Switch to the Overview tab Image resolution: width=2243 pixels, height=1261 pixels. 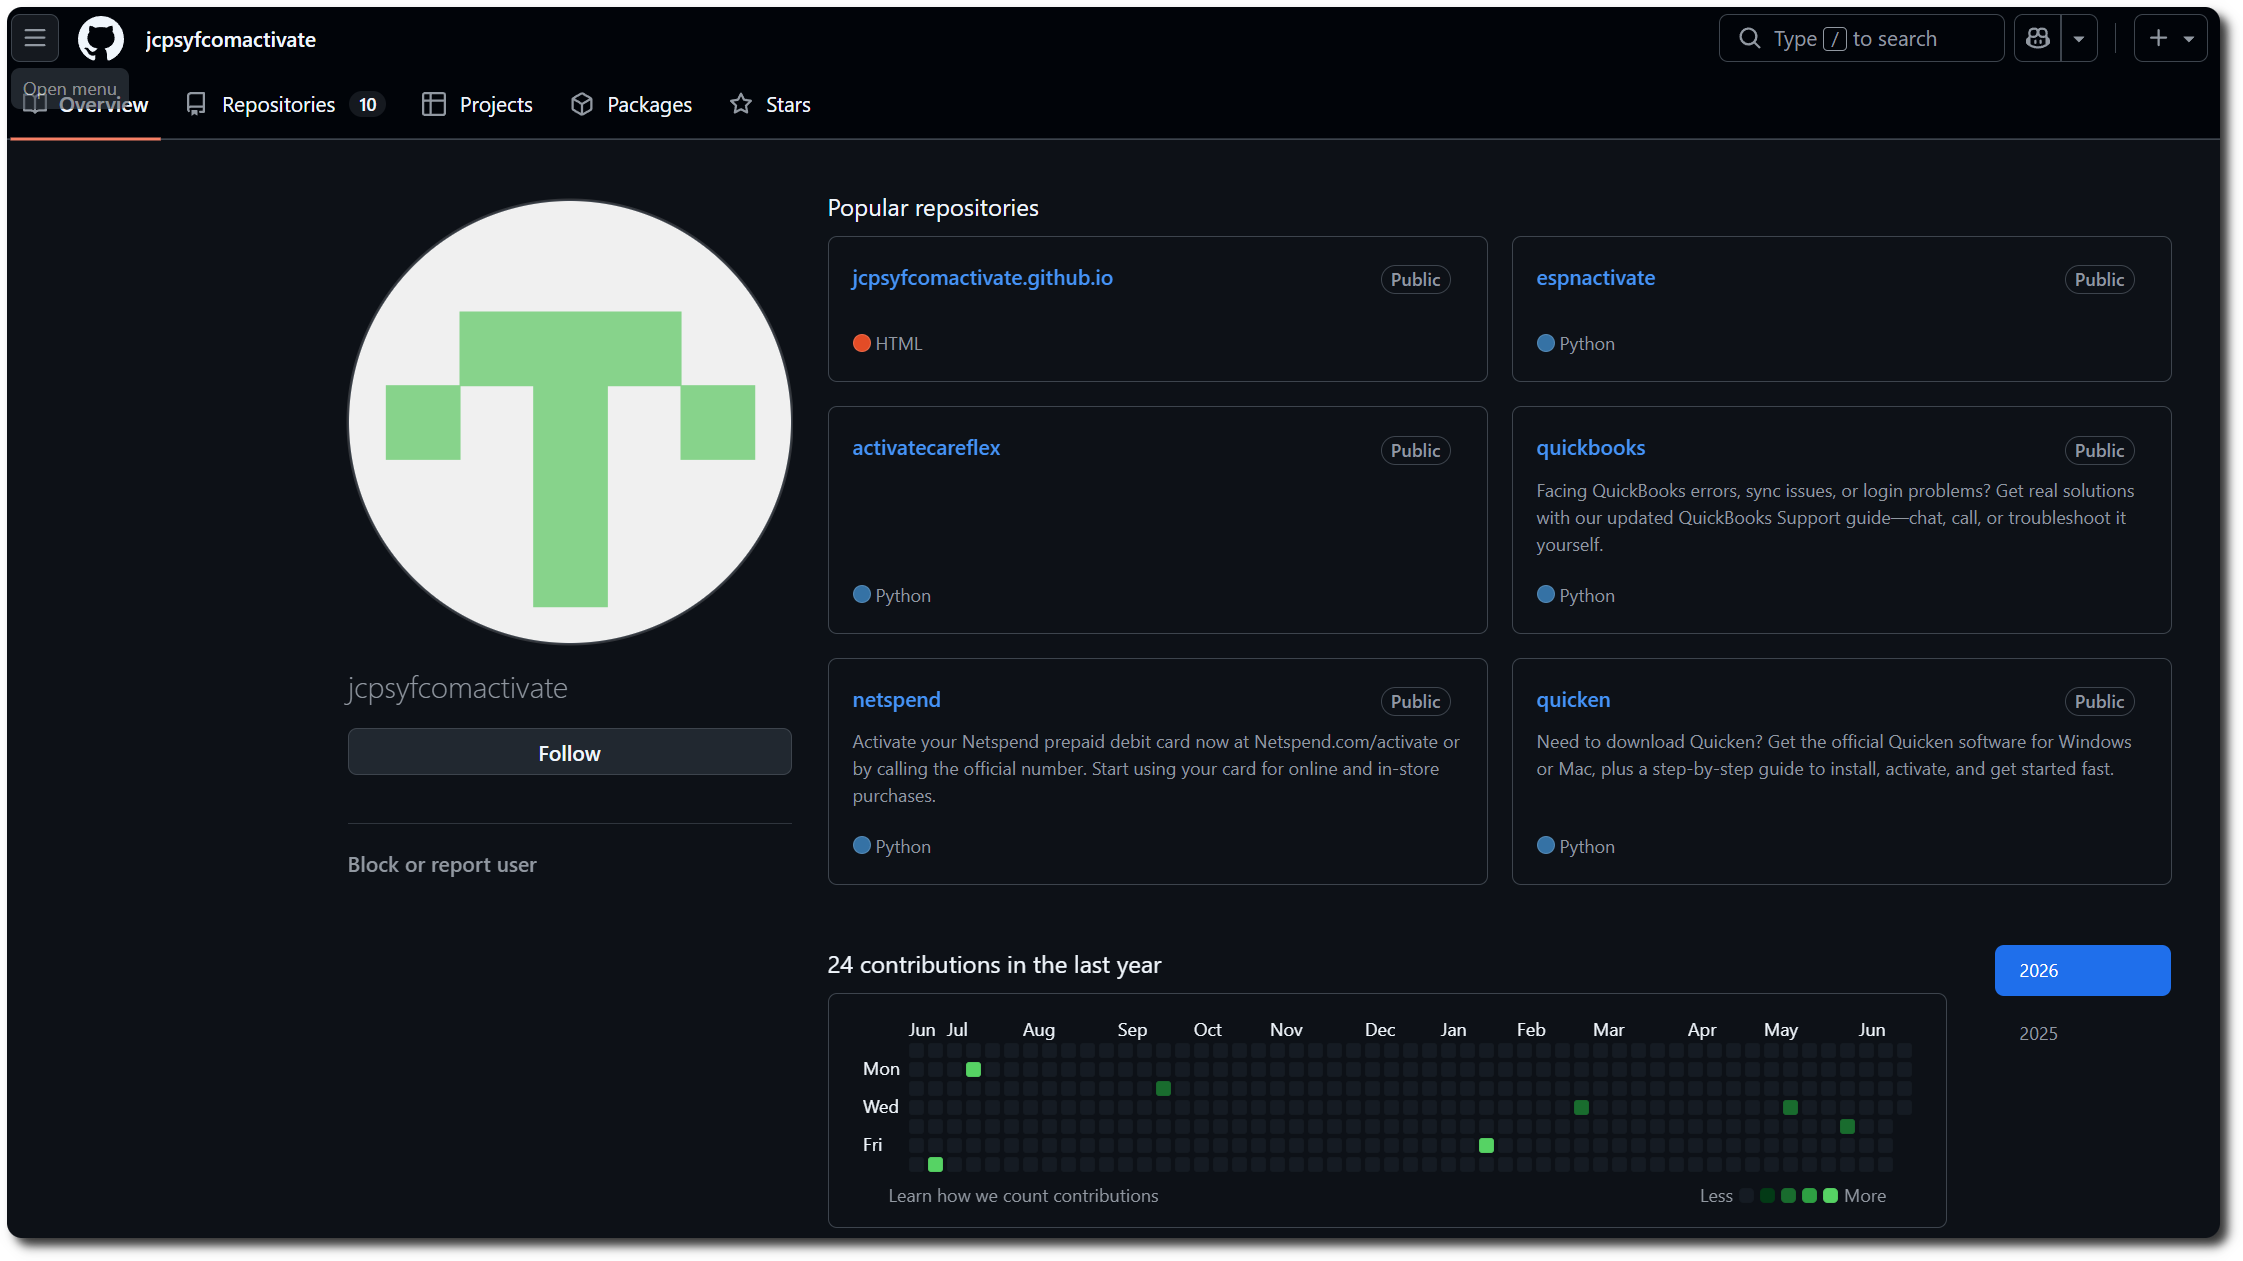(x=86, y=104)
